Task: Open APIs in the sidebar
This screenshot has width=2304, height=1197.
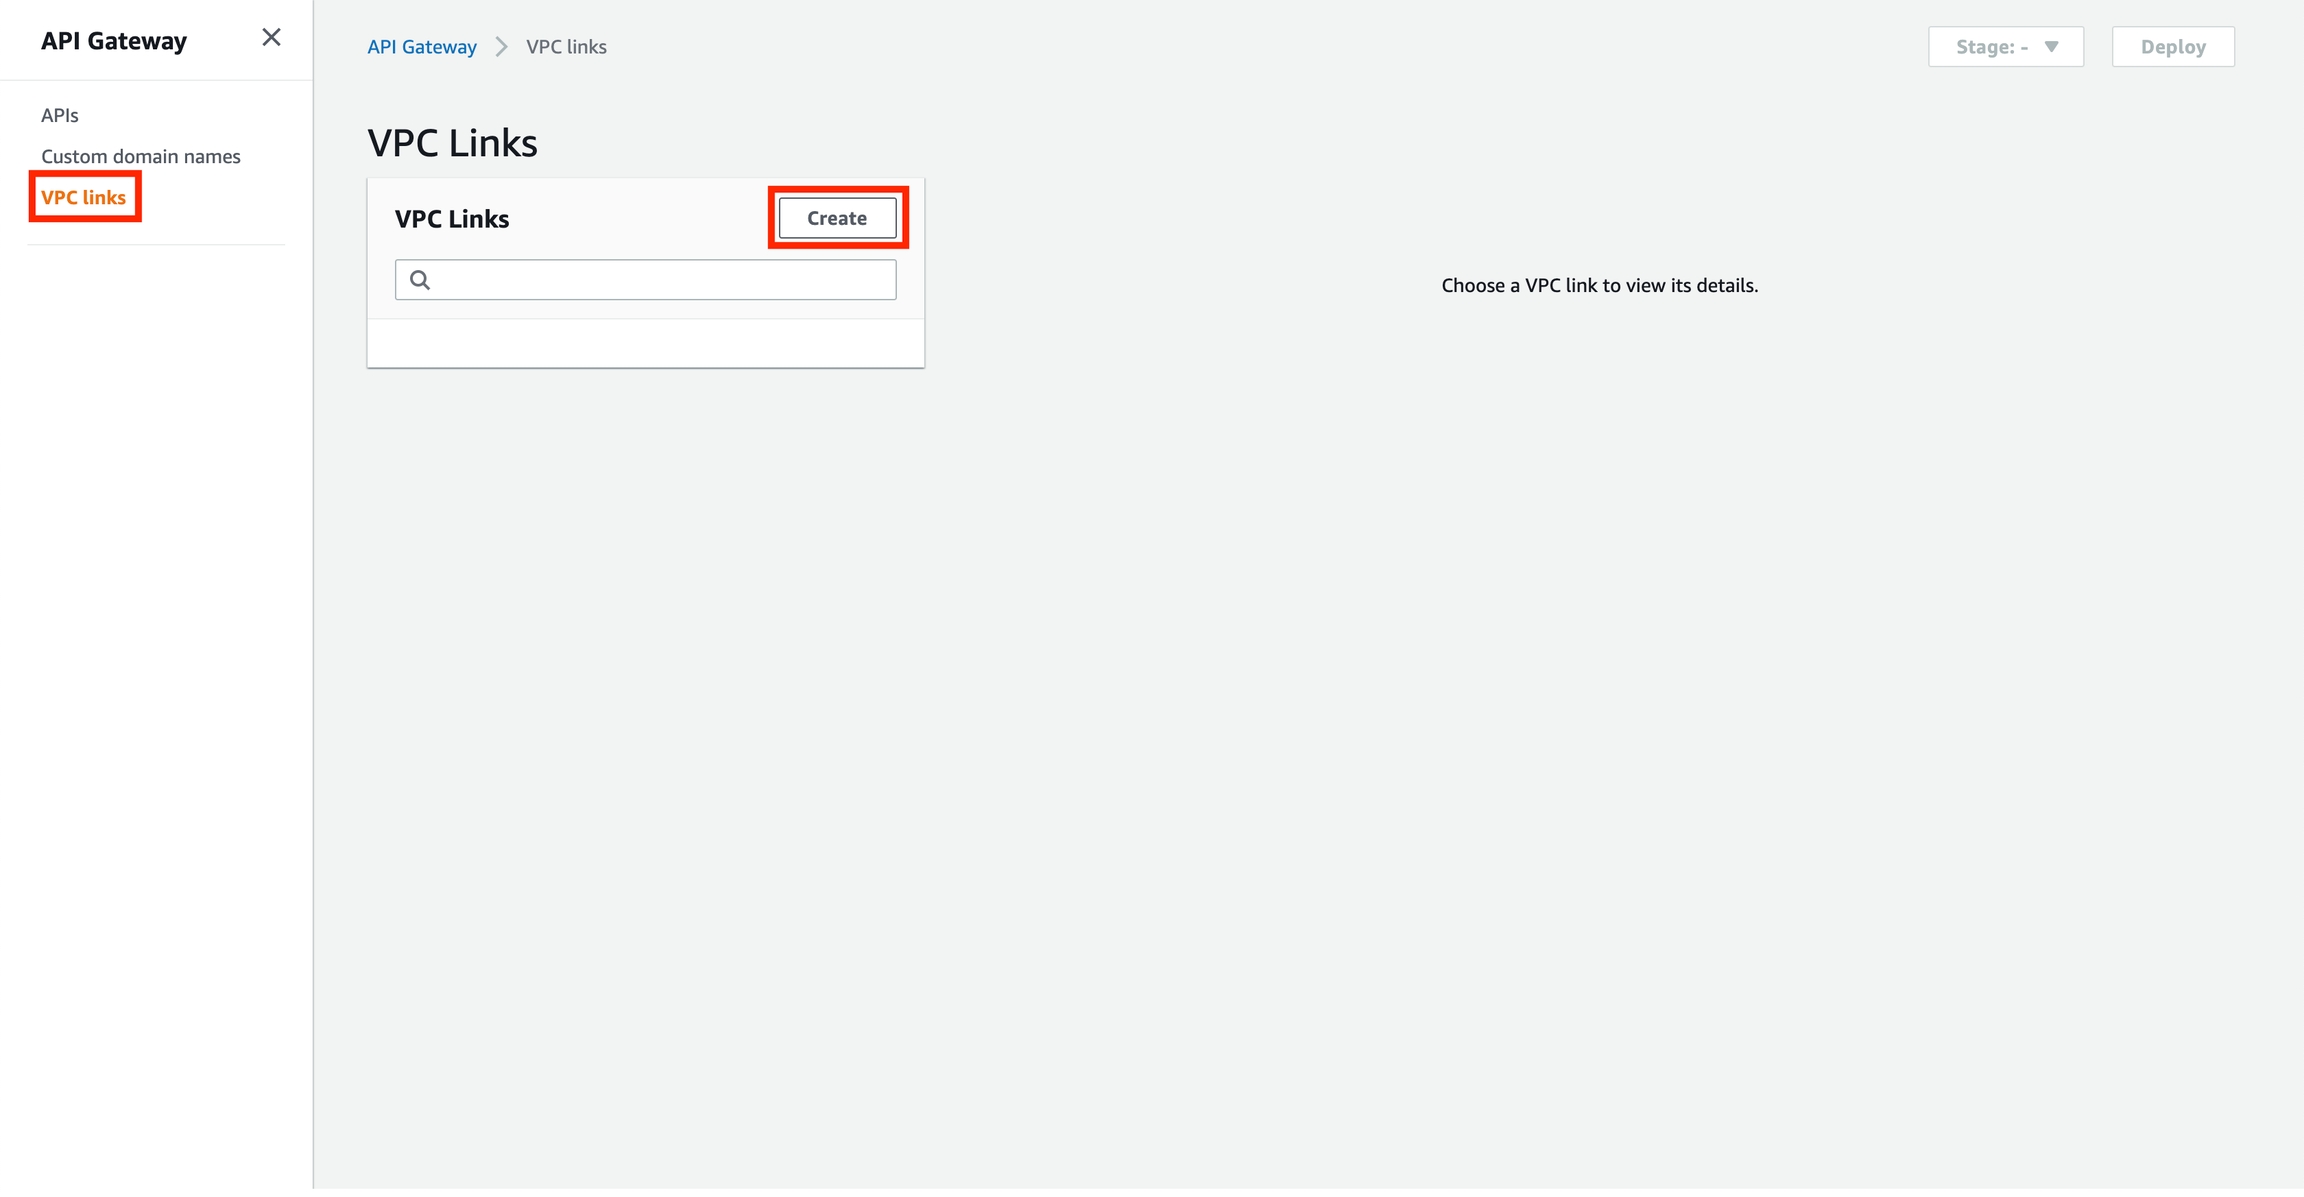Action: pos(60,115)
